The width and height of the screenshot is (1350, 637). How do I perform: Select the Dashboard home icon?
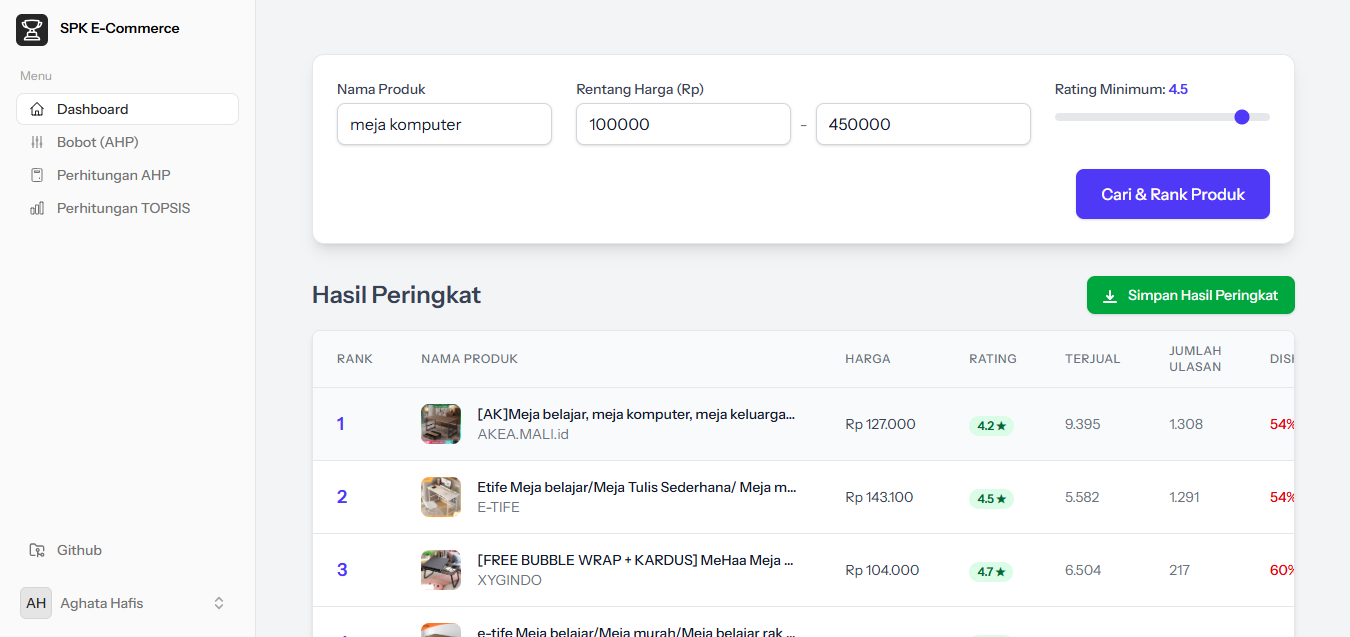point(38,108)
